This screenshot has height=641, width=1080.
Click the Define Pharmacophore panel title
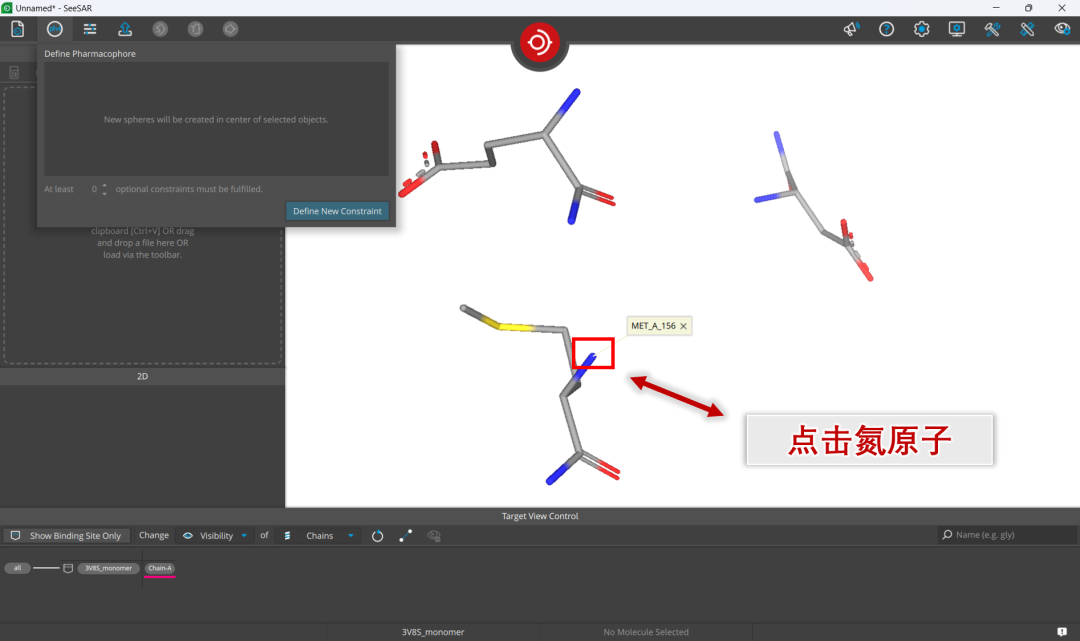tap(90, 54)
